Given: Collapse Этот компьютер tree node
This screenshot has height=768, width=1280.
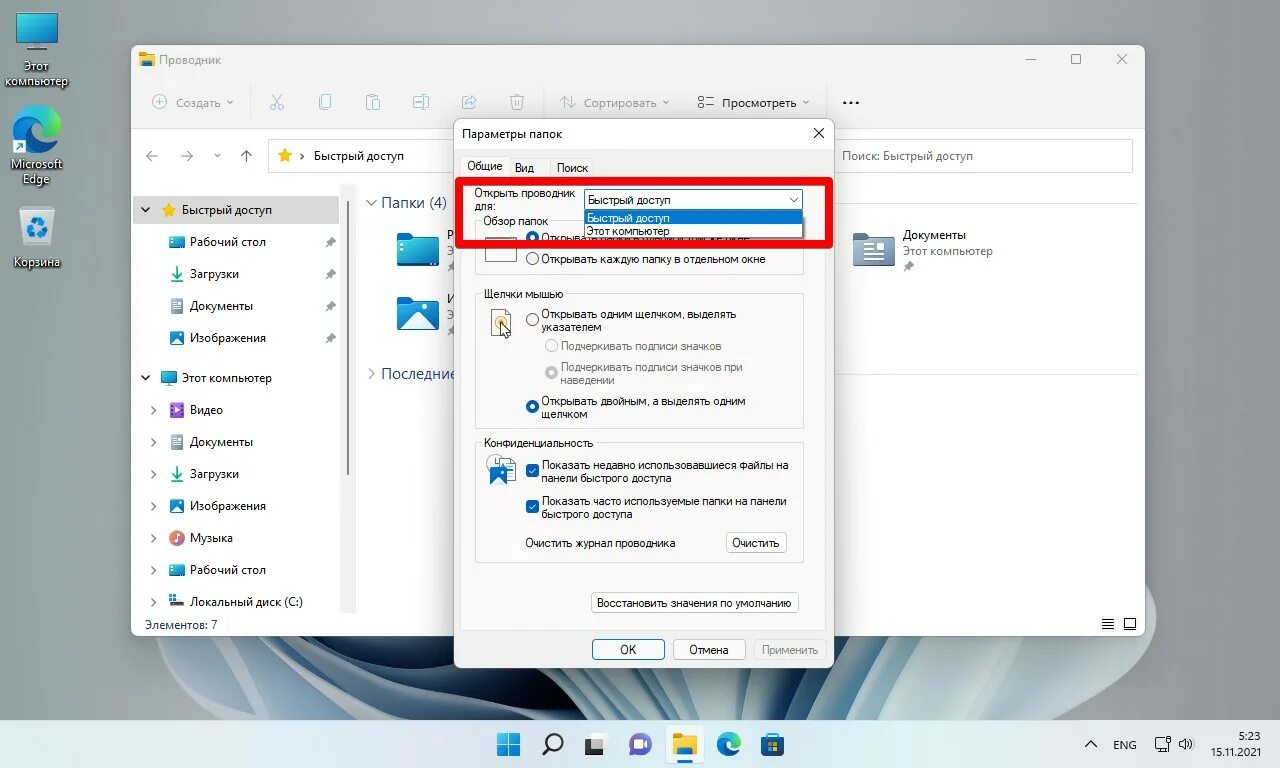Looking at the screenshot, I should (x=146, y=378).
